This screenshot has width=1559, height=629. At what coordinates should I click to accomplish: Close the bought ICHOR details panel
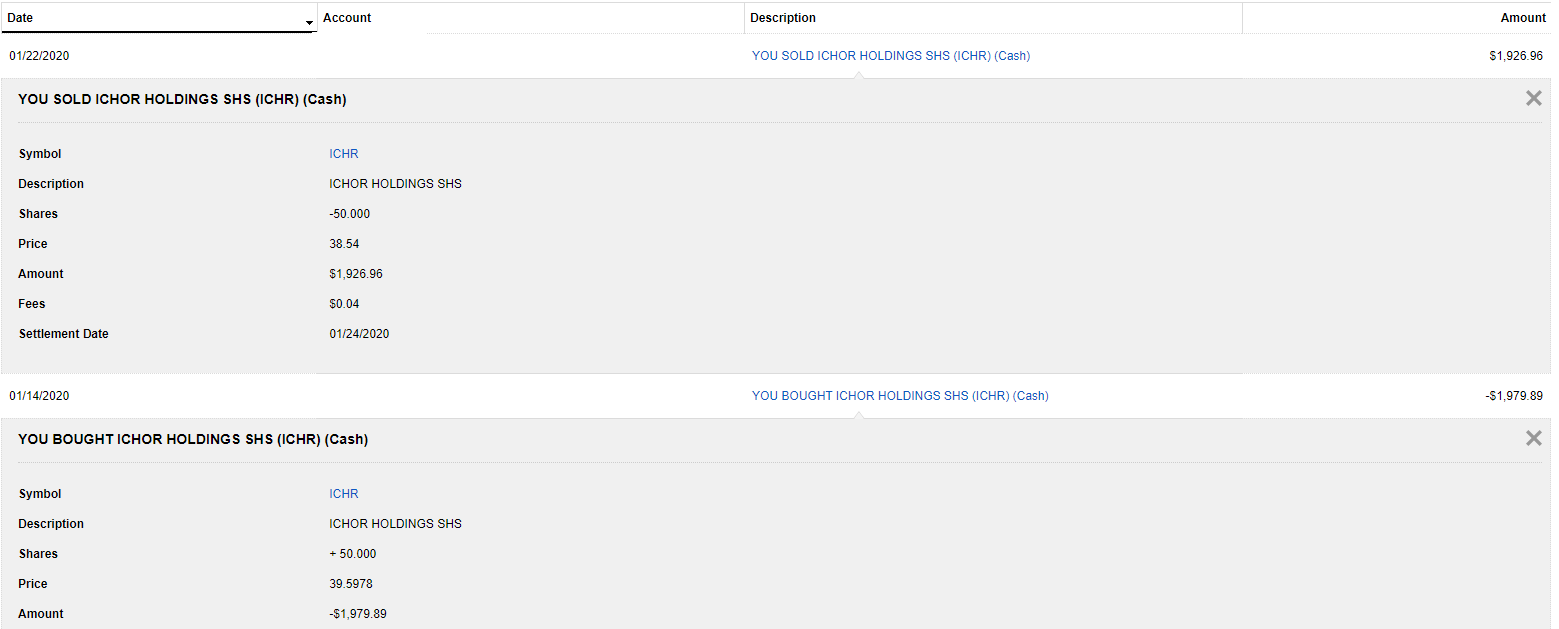(1533, 438)
